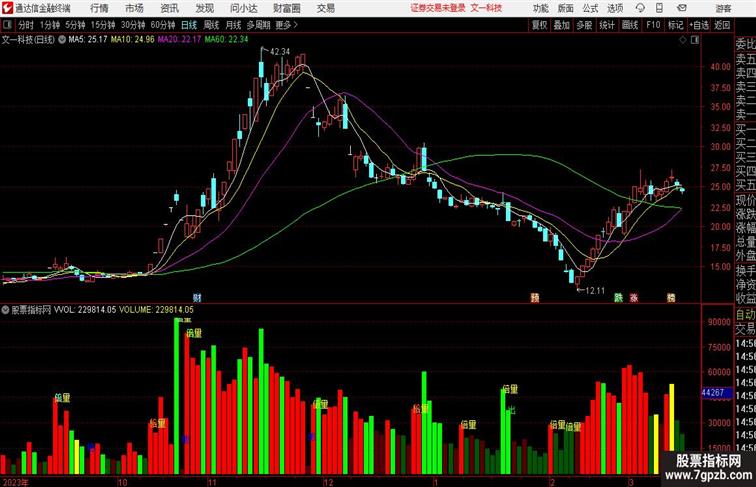Click the 文一科技 stock name in title bar

(x=486, y=8)
